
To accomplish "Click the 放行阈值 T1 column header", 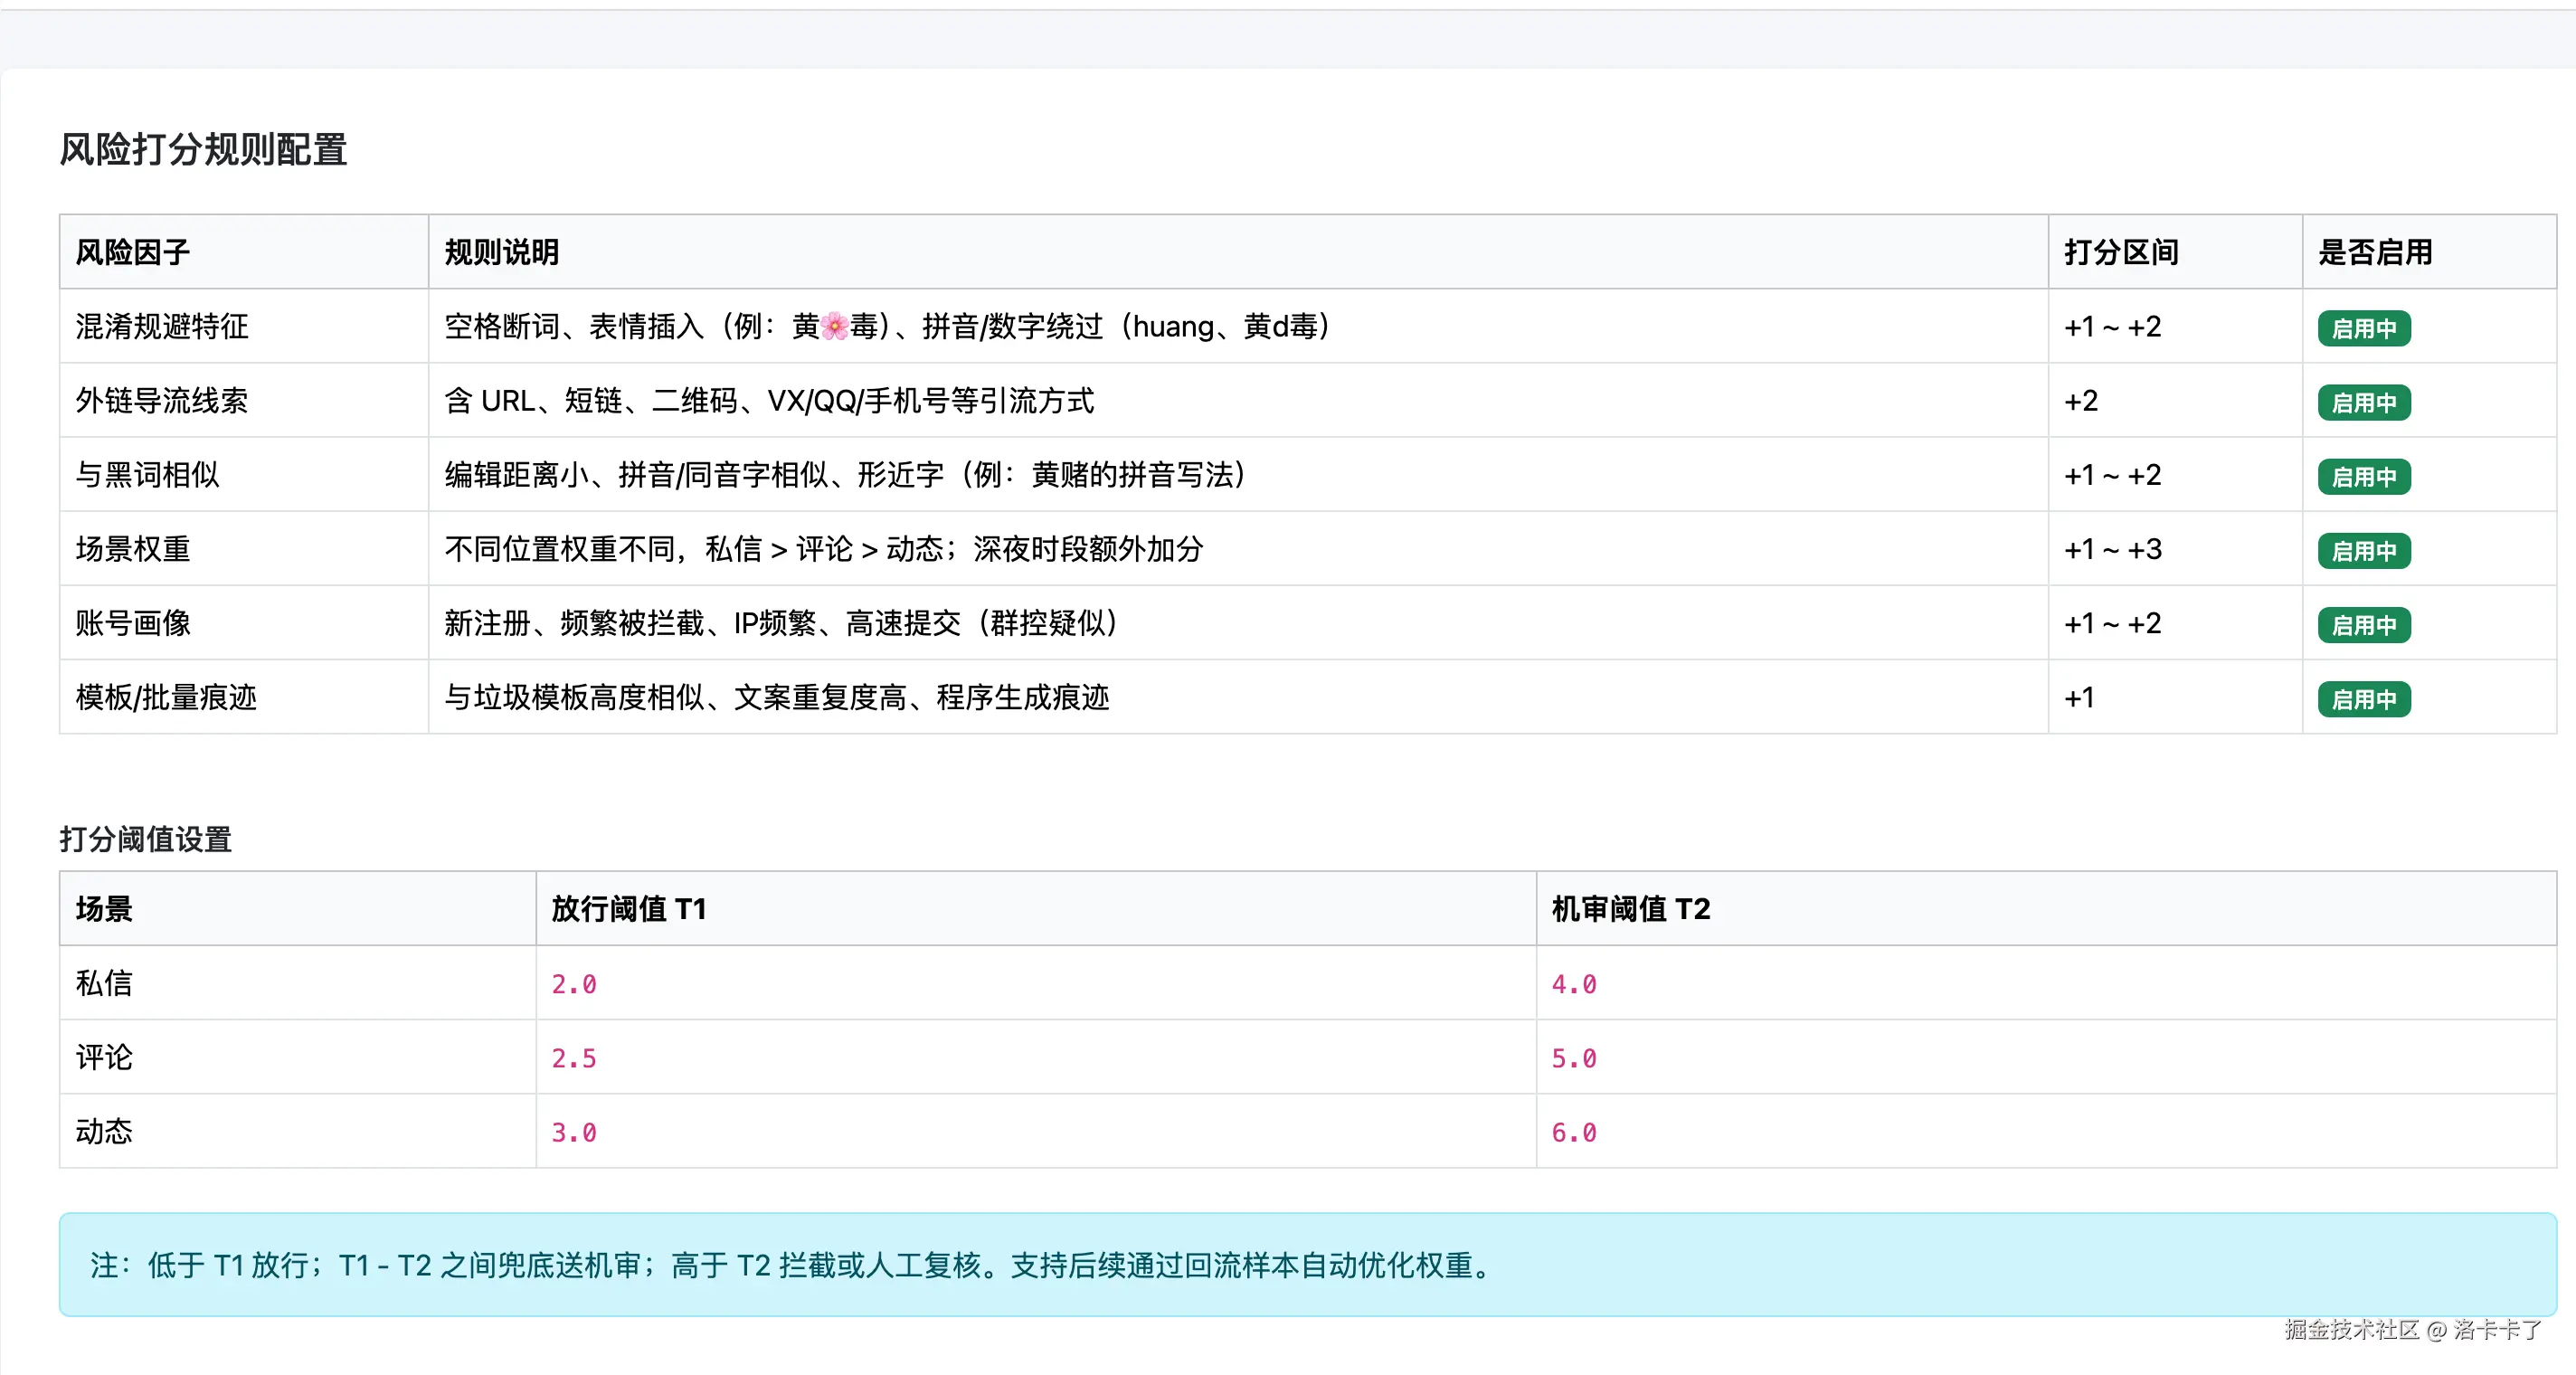I will tap(629, 908).
